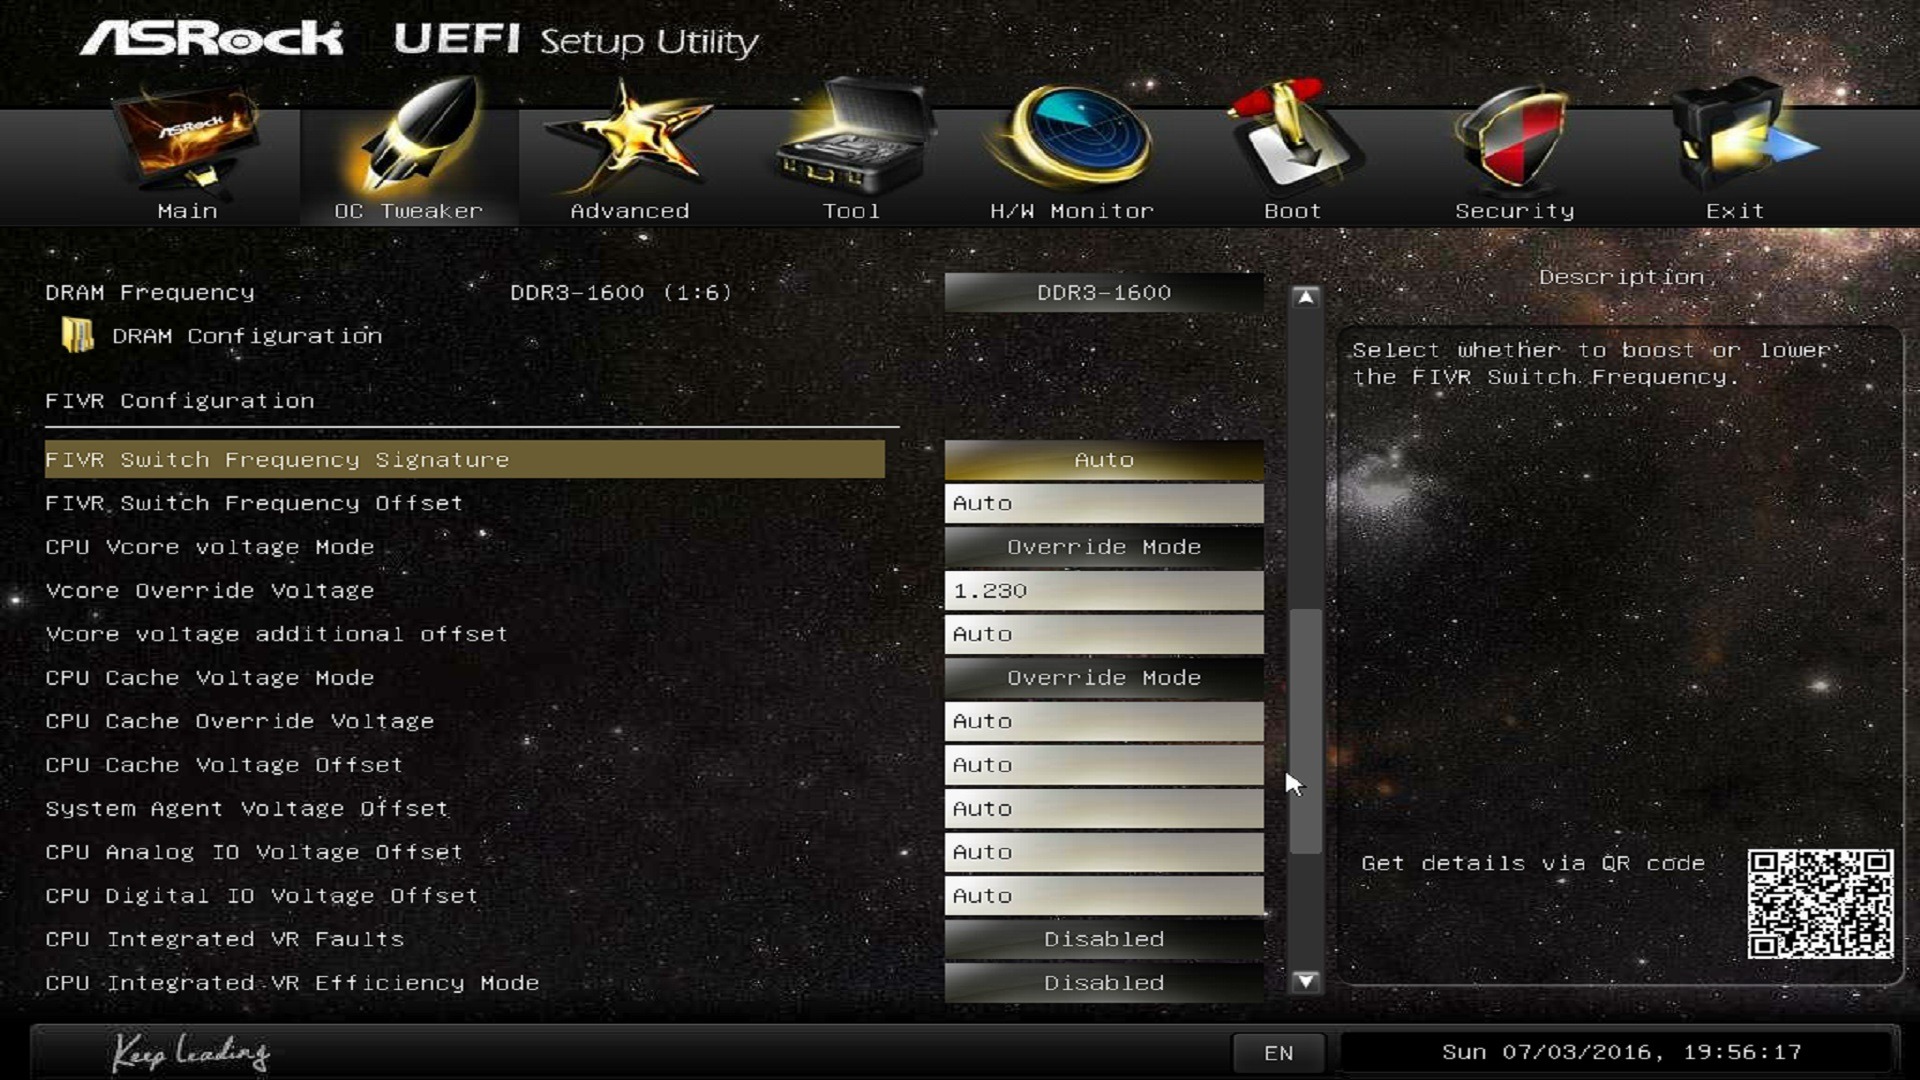Select the CPU Cache Override Voltage label
Viewport: 1920px width, 1080px height.
point(240,721)
